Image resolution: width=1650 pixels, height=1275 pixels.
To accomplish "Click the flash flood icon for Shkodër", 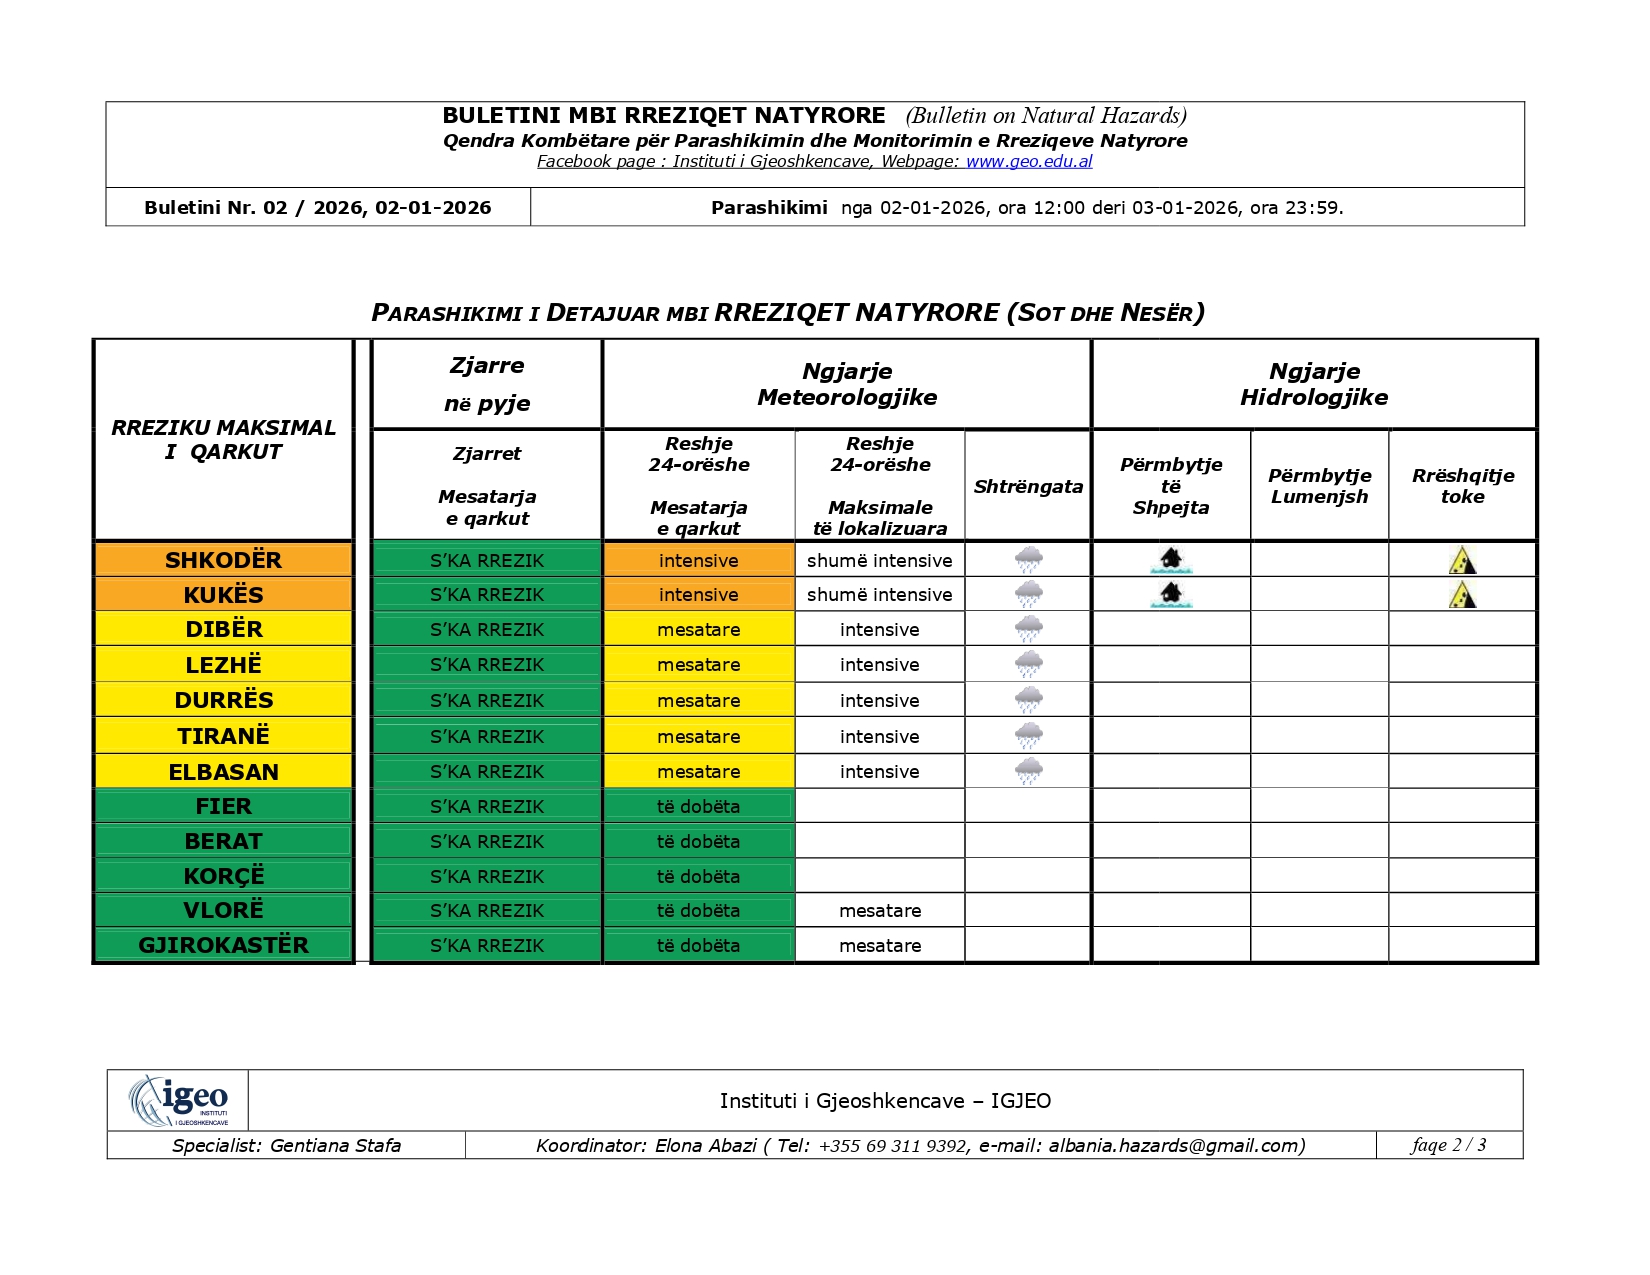I will click(1171, 560).
